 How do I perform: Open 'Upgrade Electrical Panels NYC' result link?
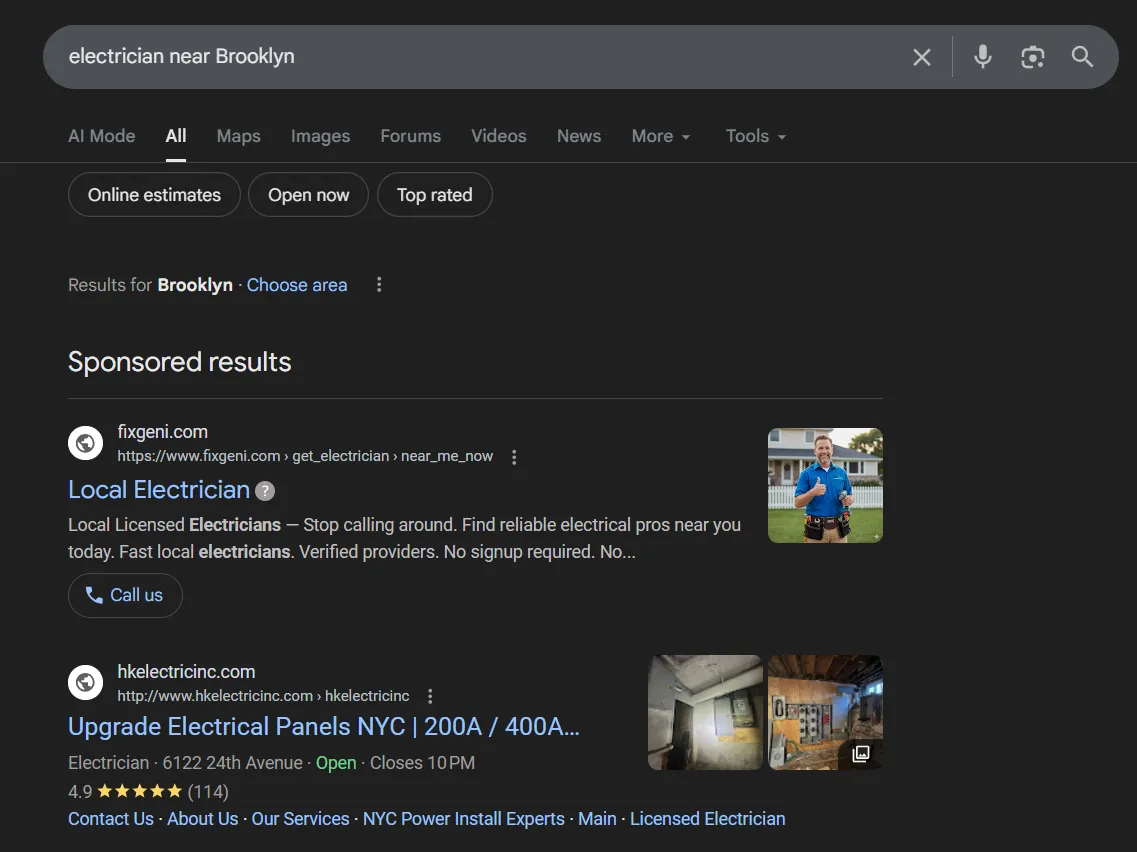pyautogui.click(x=323, y=727)
